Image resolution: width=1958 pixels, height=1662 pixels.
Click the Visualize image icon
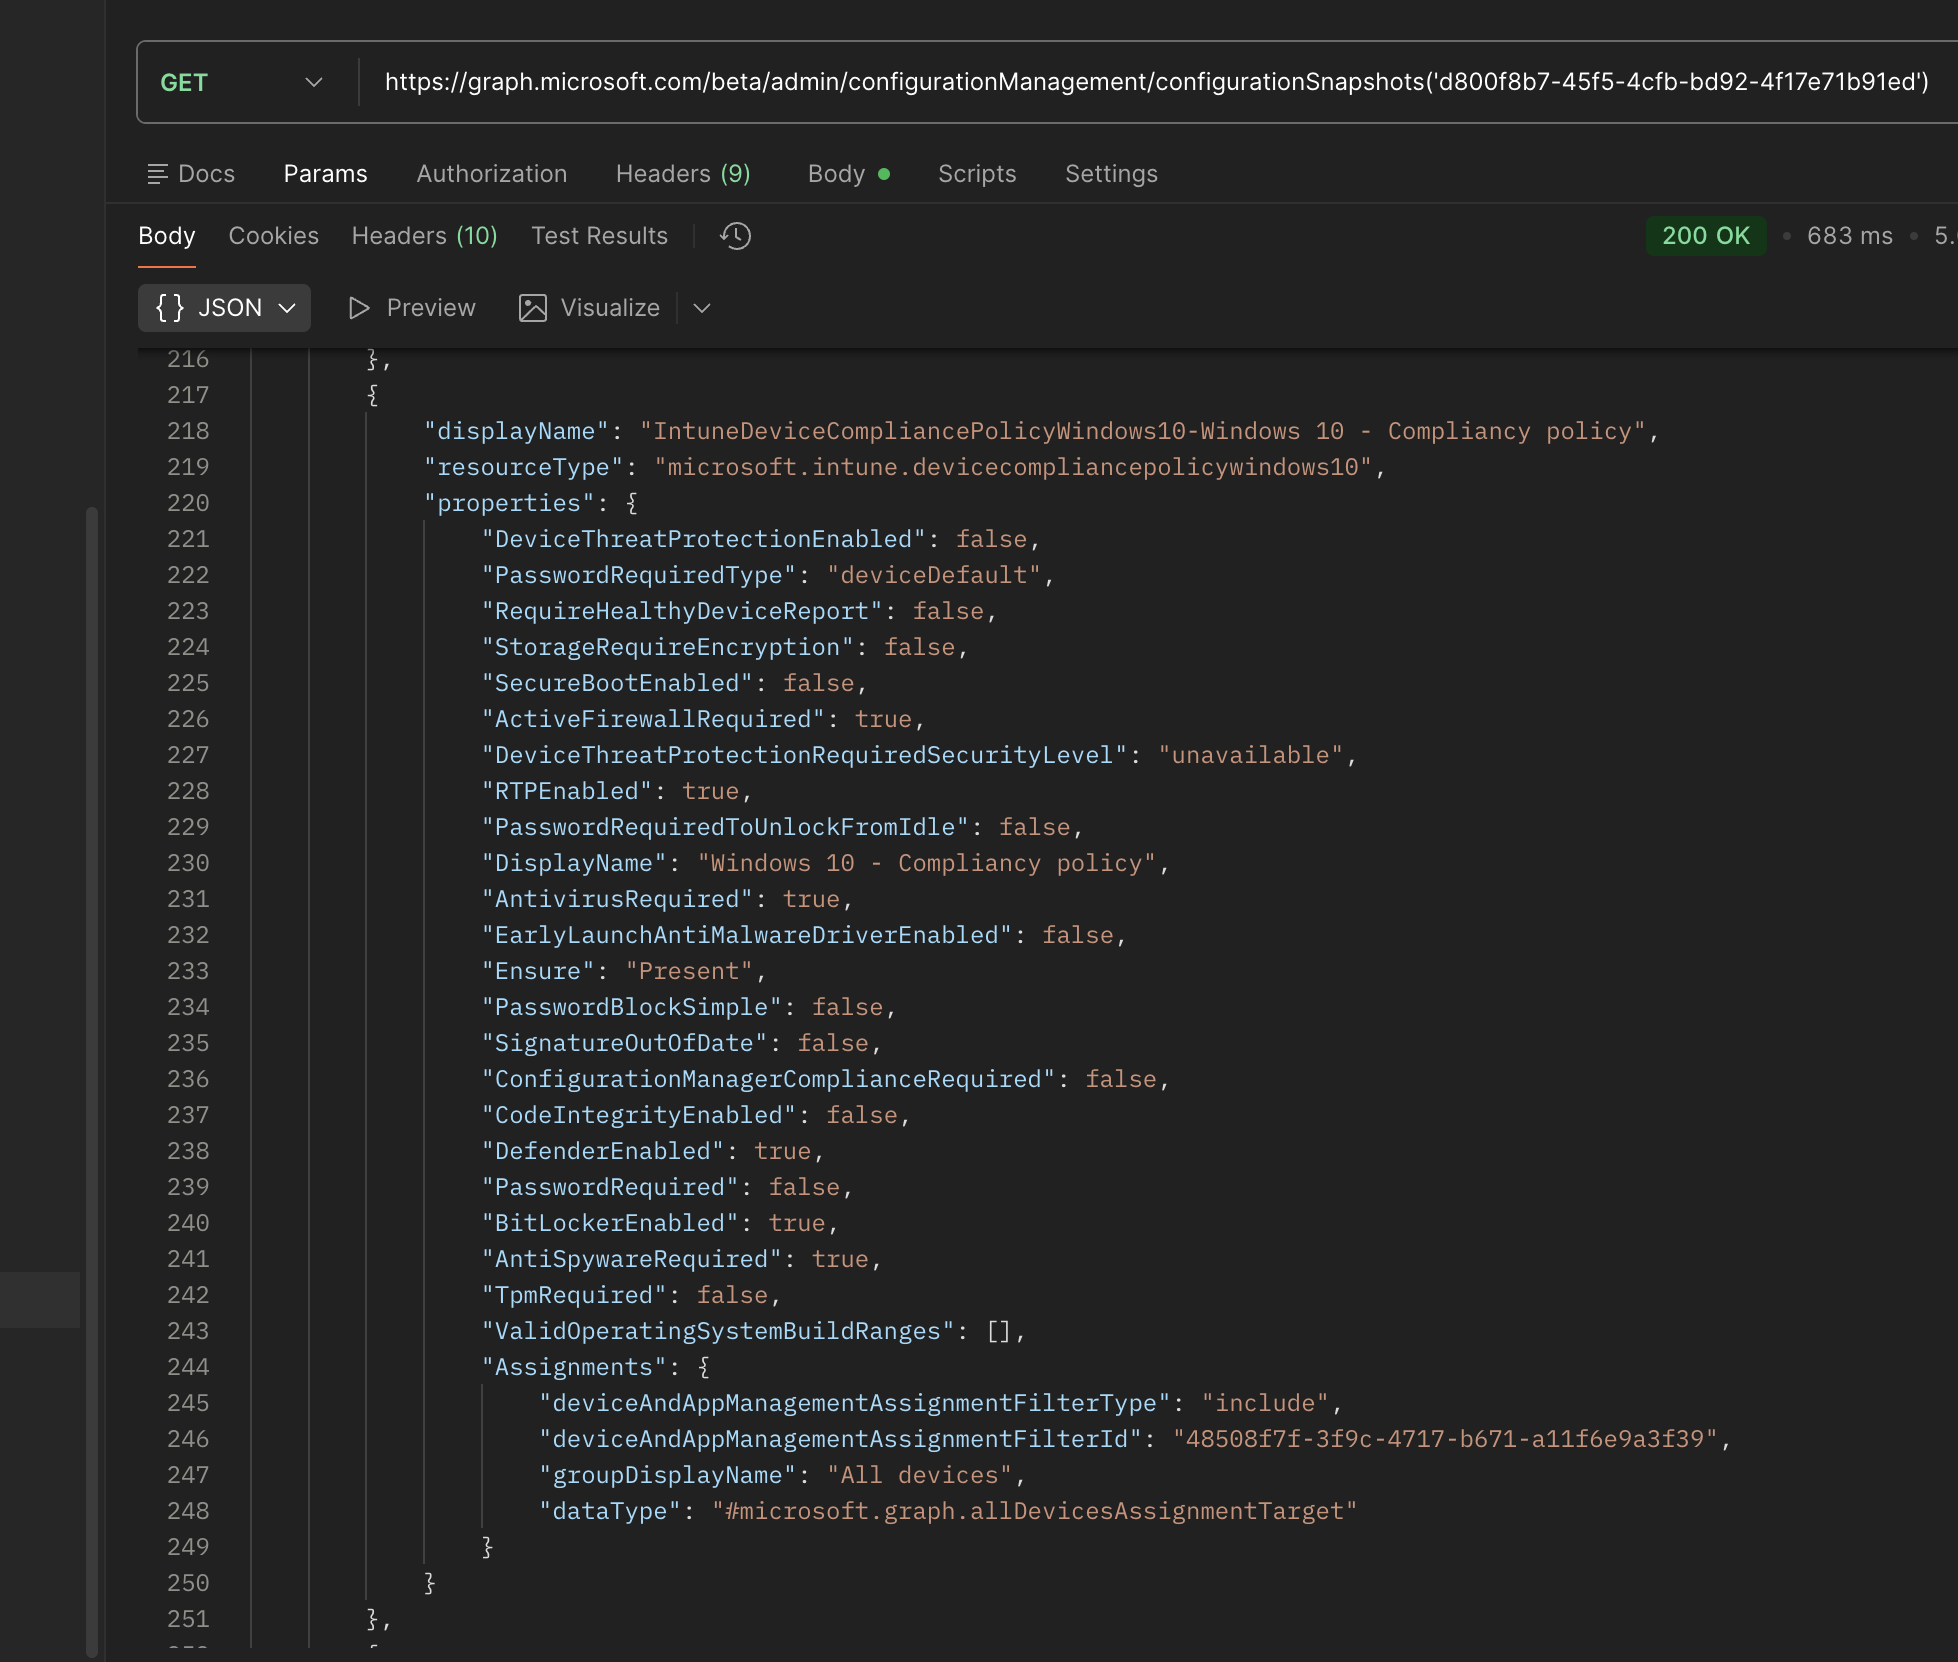pos(533,308)
